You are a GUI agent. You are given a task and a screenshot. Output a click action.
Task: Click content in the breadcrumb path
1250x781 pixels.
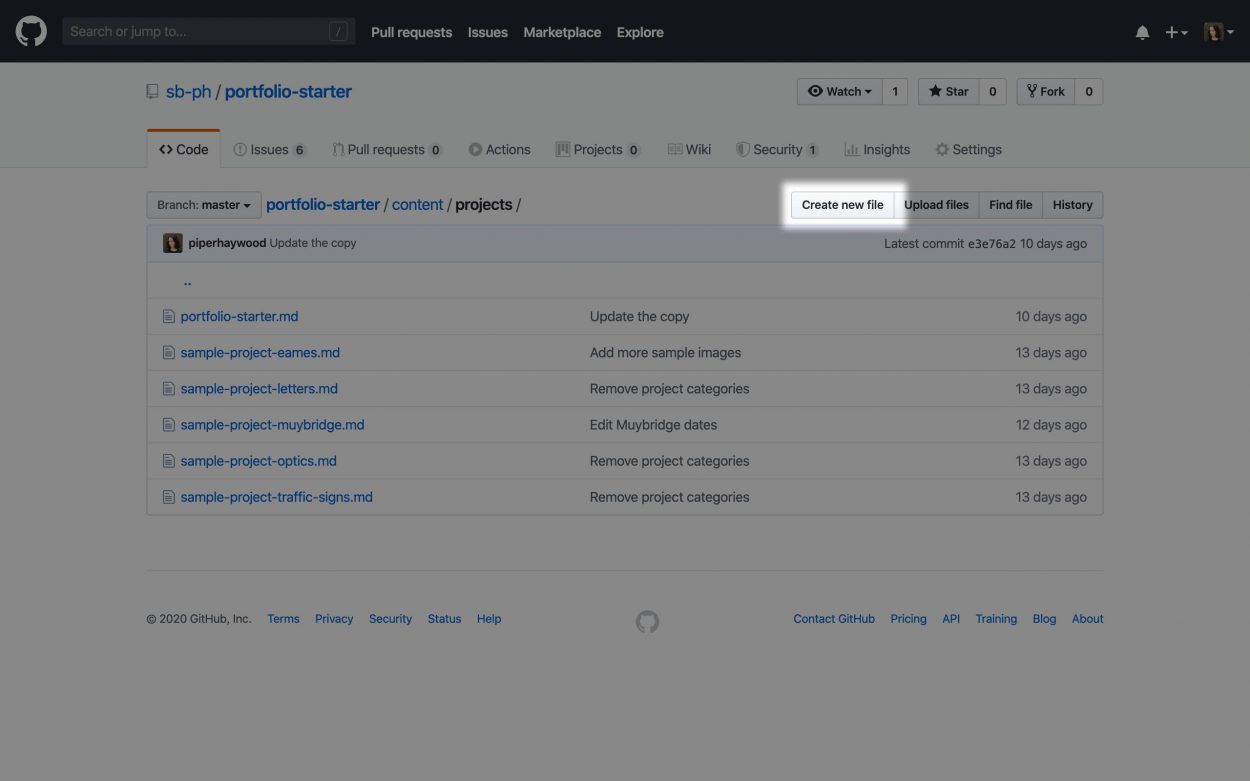click(417, 204)
